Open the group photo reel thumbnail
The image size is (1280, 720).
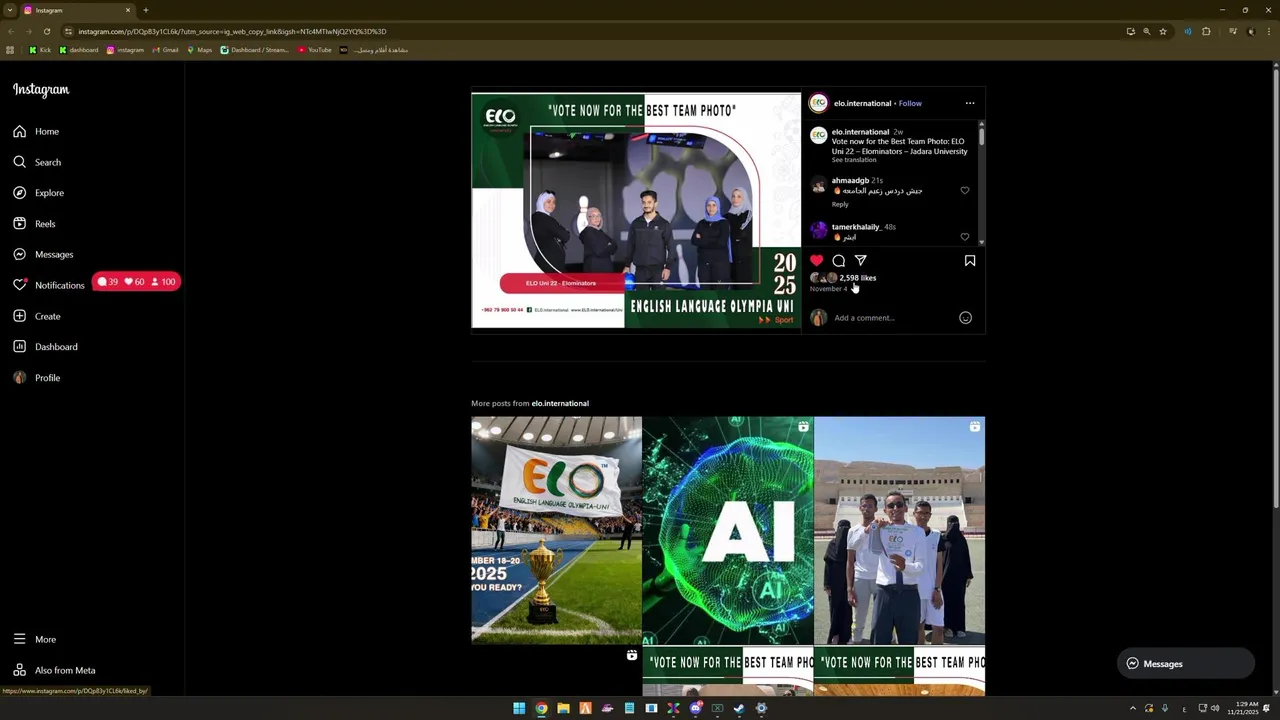click(899, 530)
